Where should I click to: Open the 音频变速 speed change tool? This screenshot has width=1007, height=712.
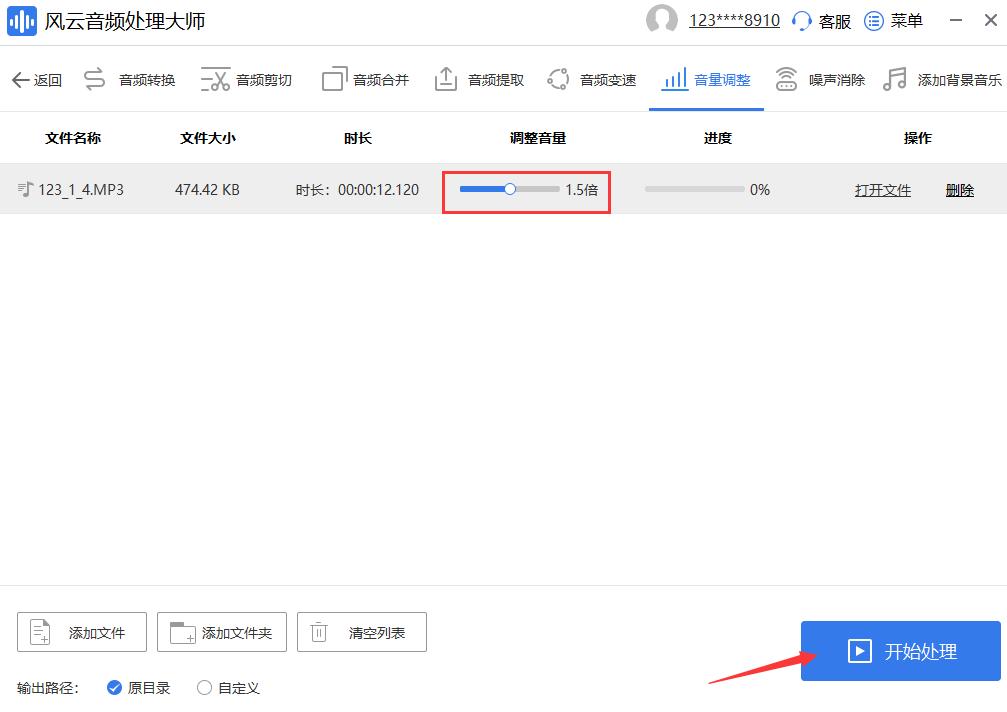591,79
